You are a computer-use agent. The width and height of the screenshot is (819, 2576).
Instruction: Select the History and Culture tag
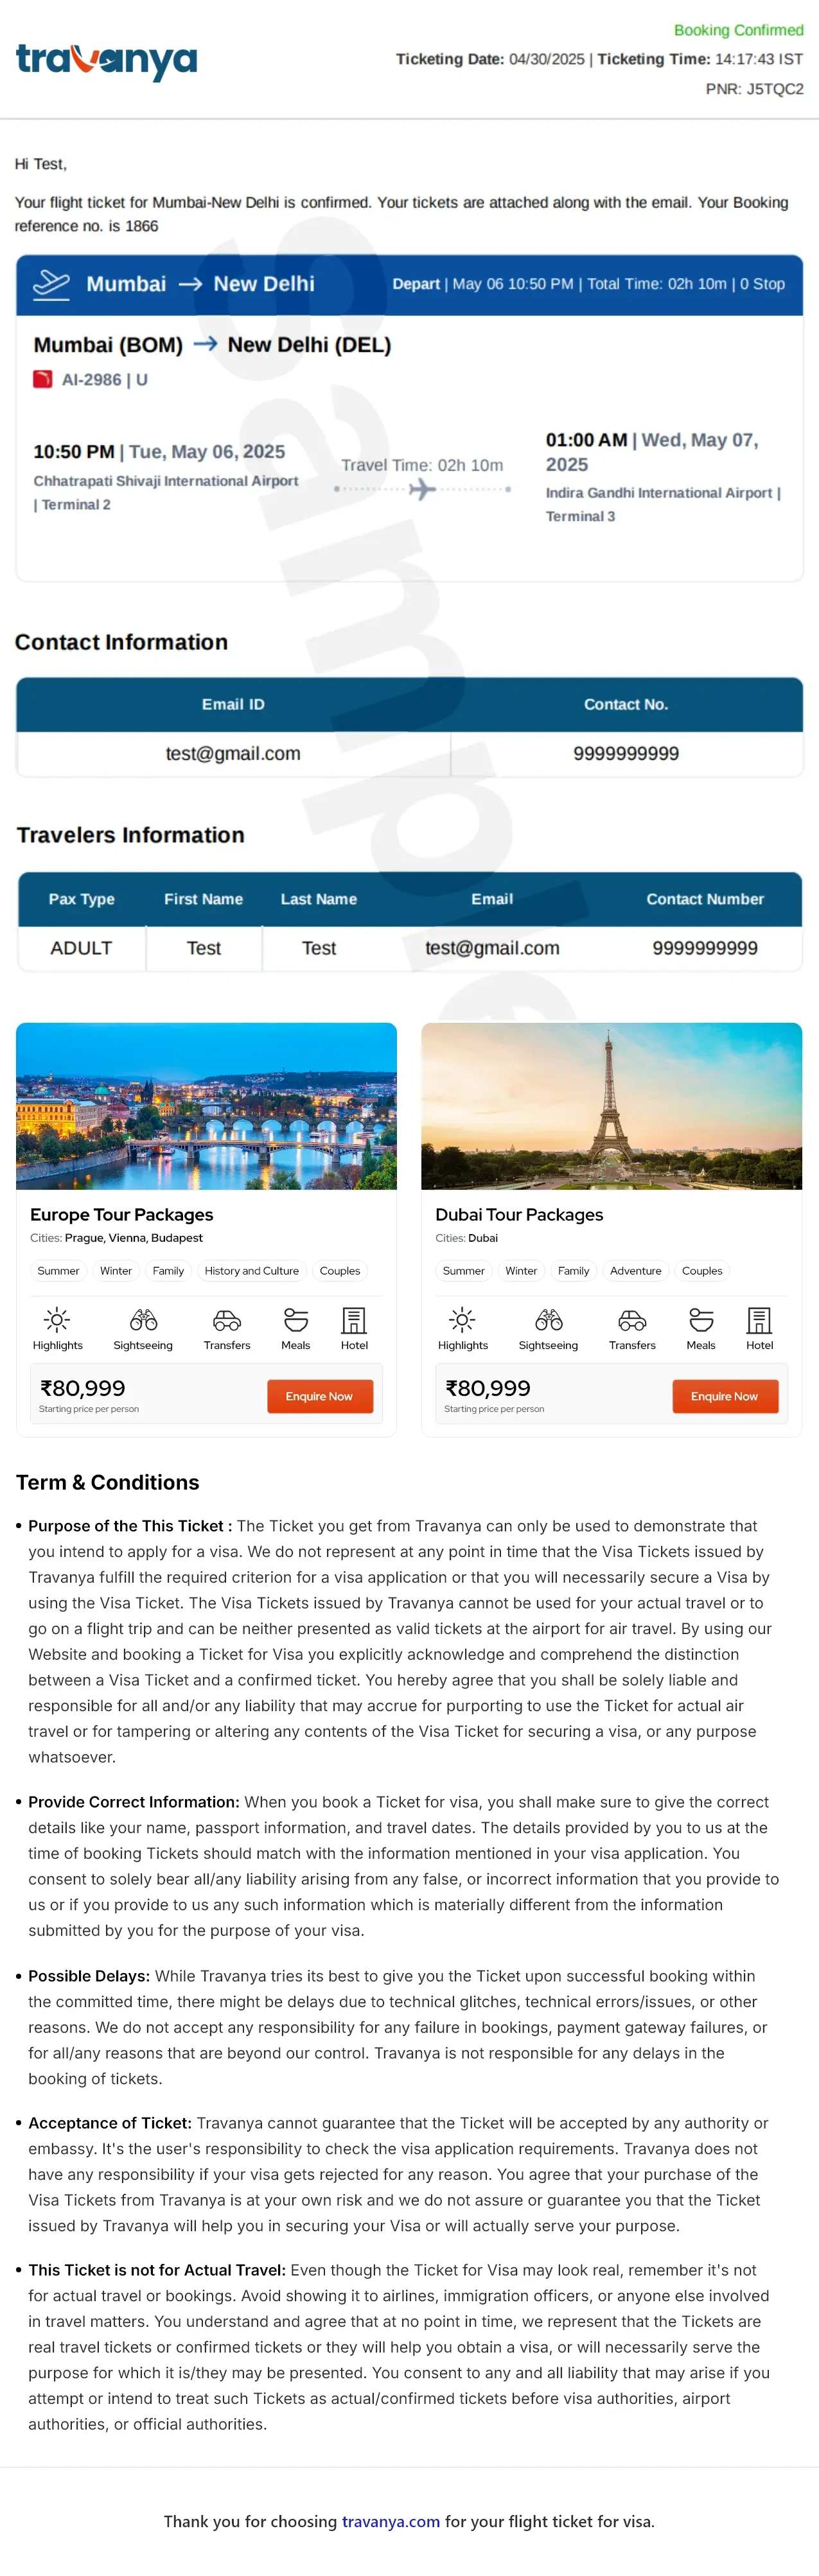click(252, 1270)
